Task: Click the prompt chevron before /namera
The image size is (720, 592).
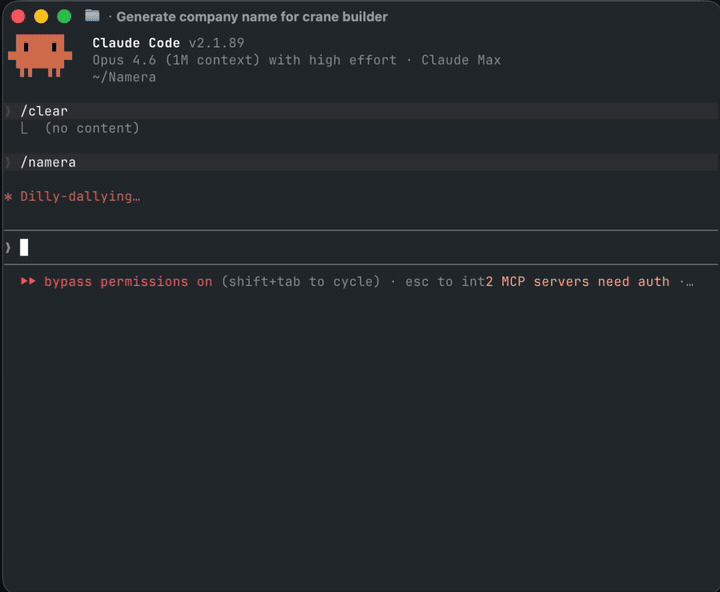Action: [8, 162]
